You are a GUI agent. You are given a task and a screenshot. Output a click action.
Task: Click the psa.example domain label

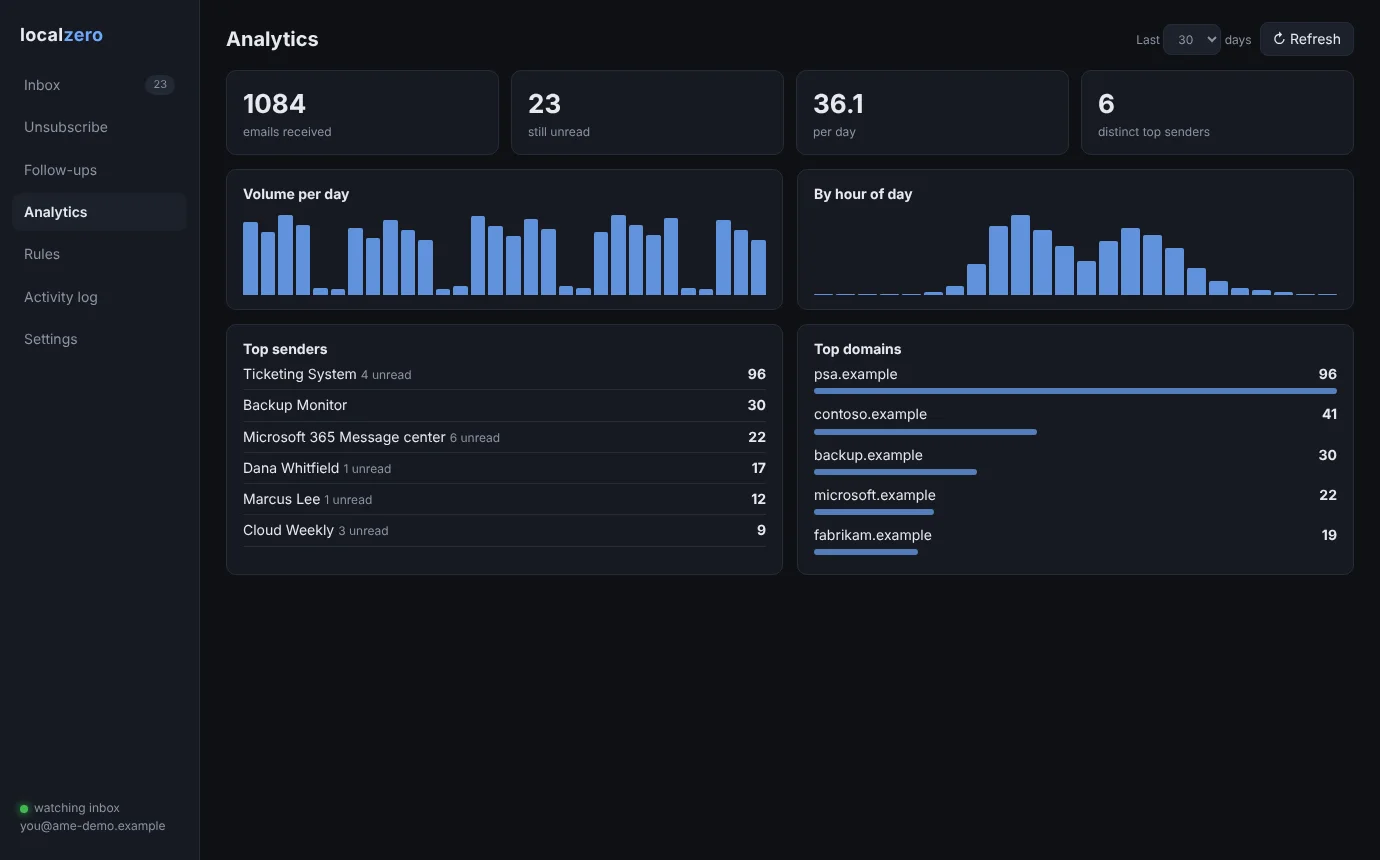tap(856, 374)
